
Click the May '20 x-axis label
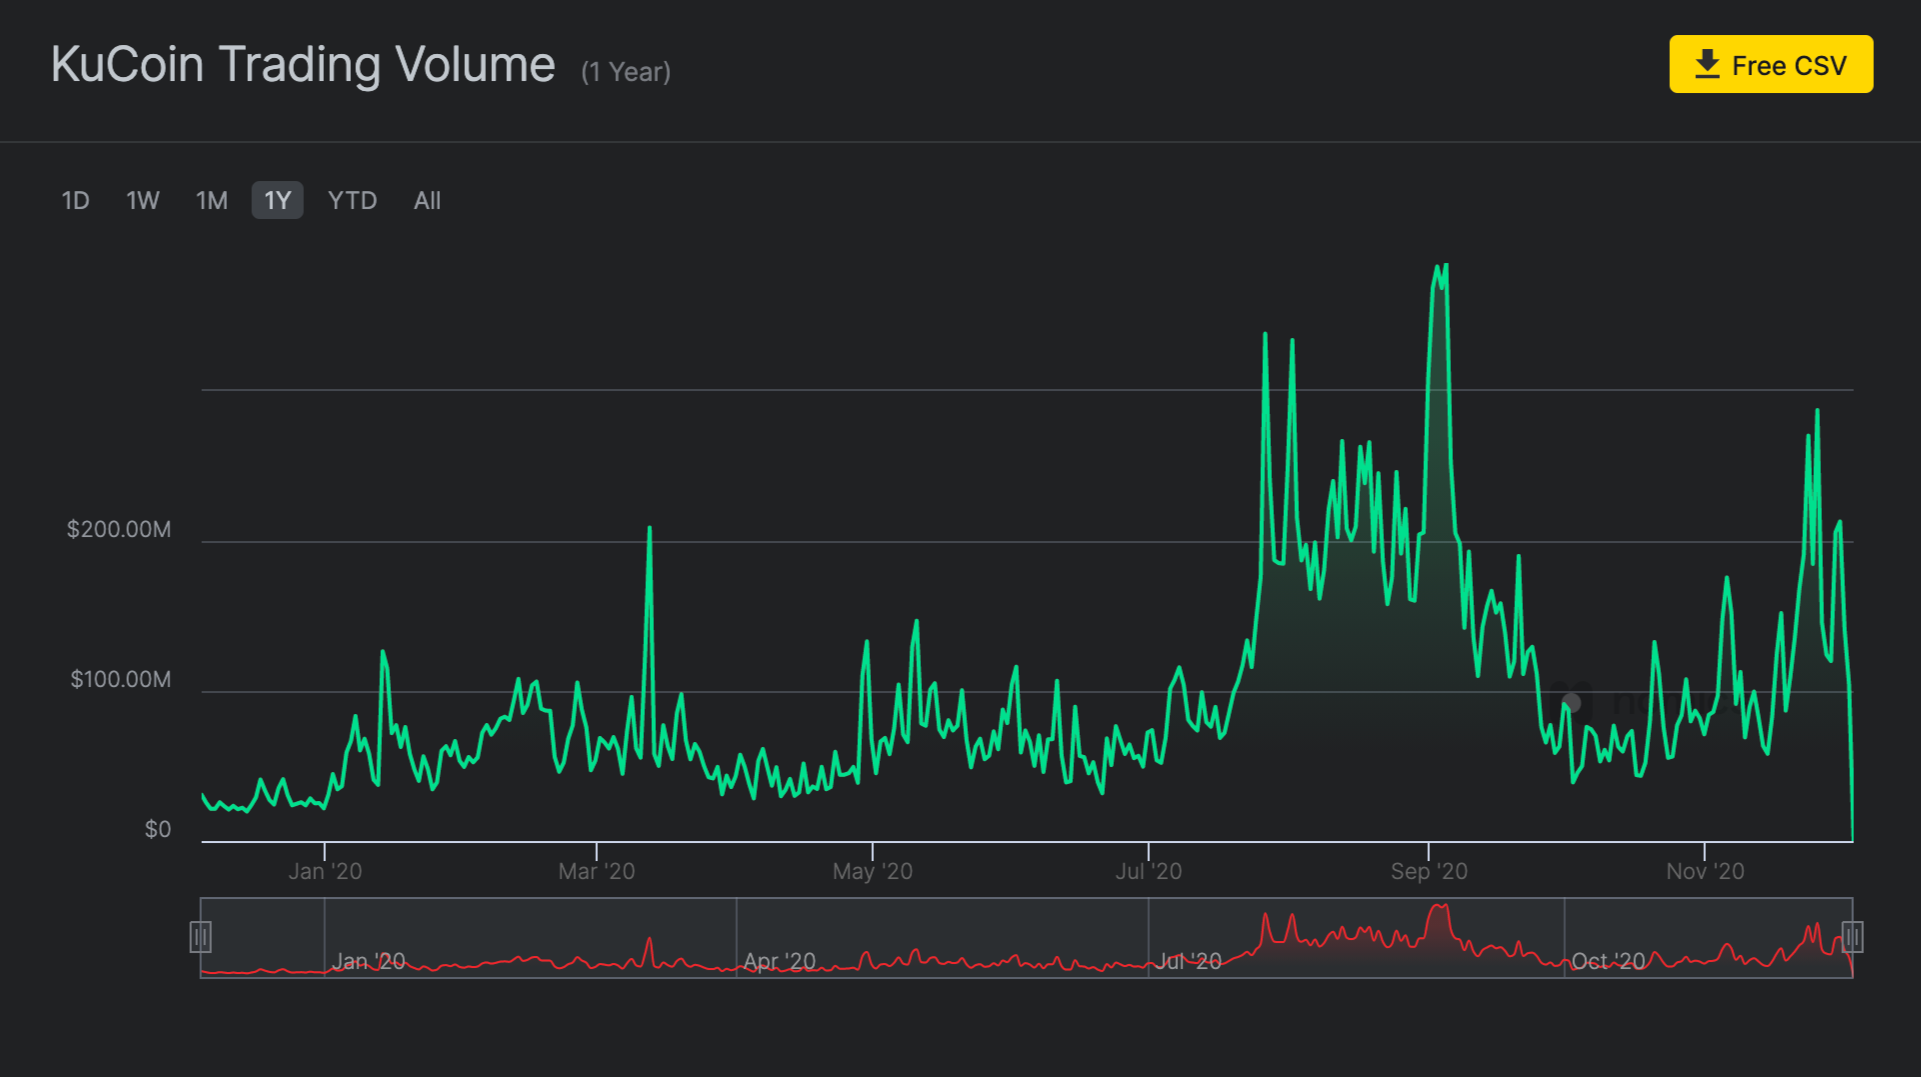(873, 871)
